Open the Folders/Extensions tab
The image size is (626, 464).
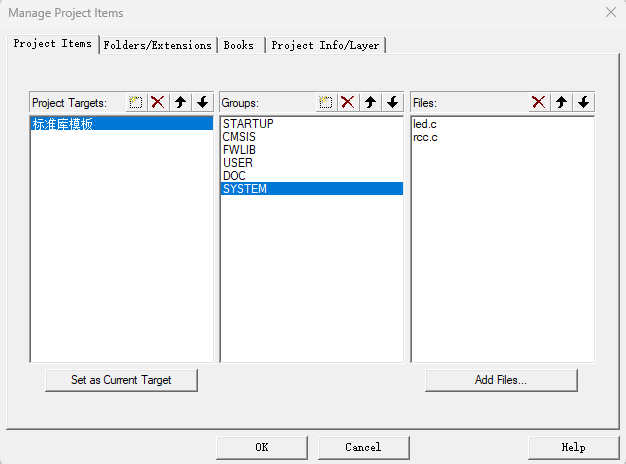click(158, 46)
